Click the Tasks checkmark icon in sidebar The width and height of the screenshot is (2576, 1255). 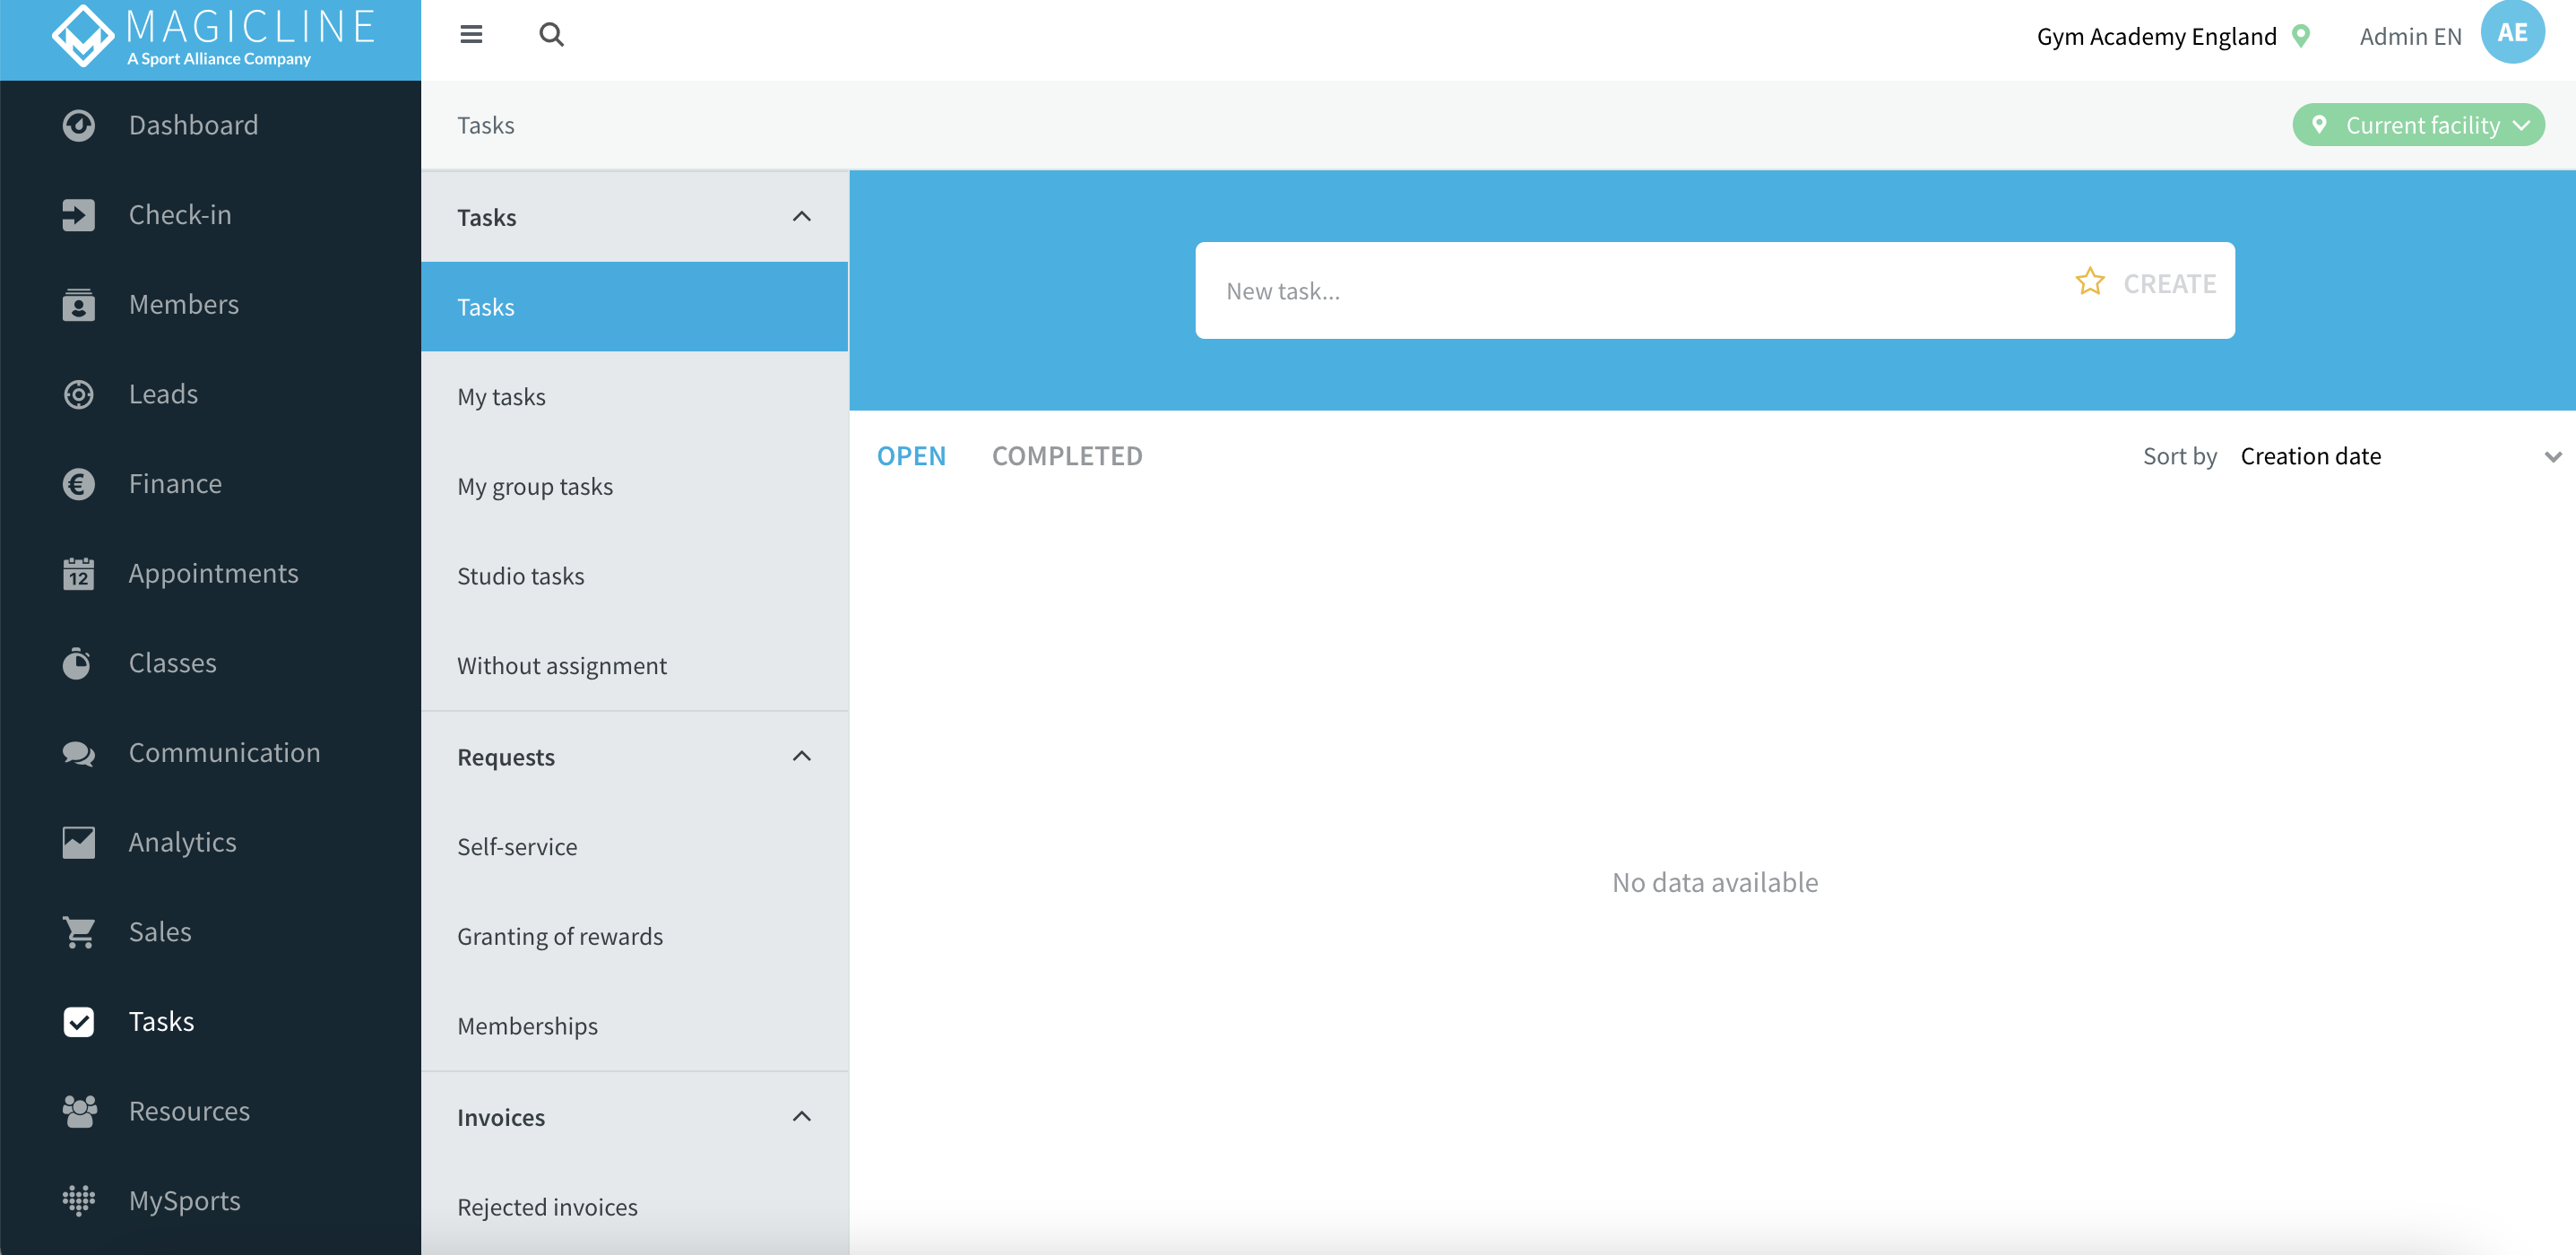click(78, 1022)
